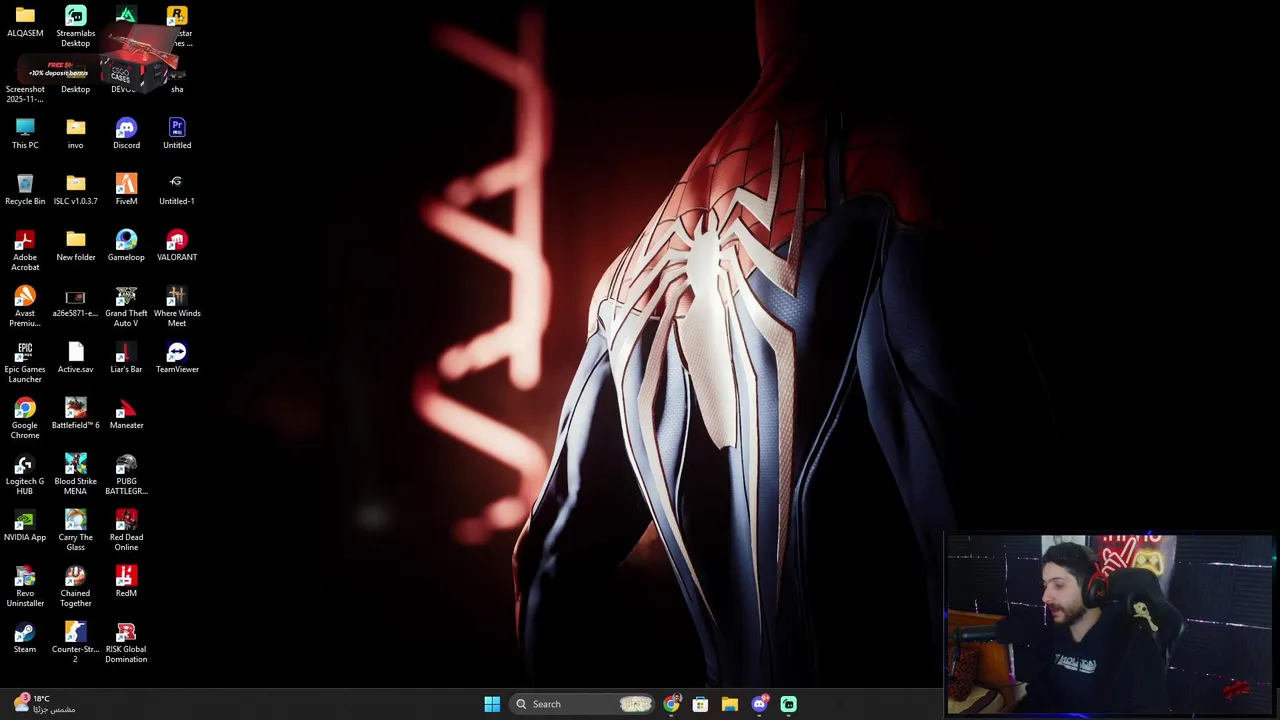This screenshot has height=720, width=1280.
Task: Select the Carry The Glass icon
Action: pyautogui.click(x=76, y=530)
